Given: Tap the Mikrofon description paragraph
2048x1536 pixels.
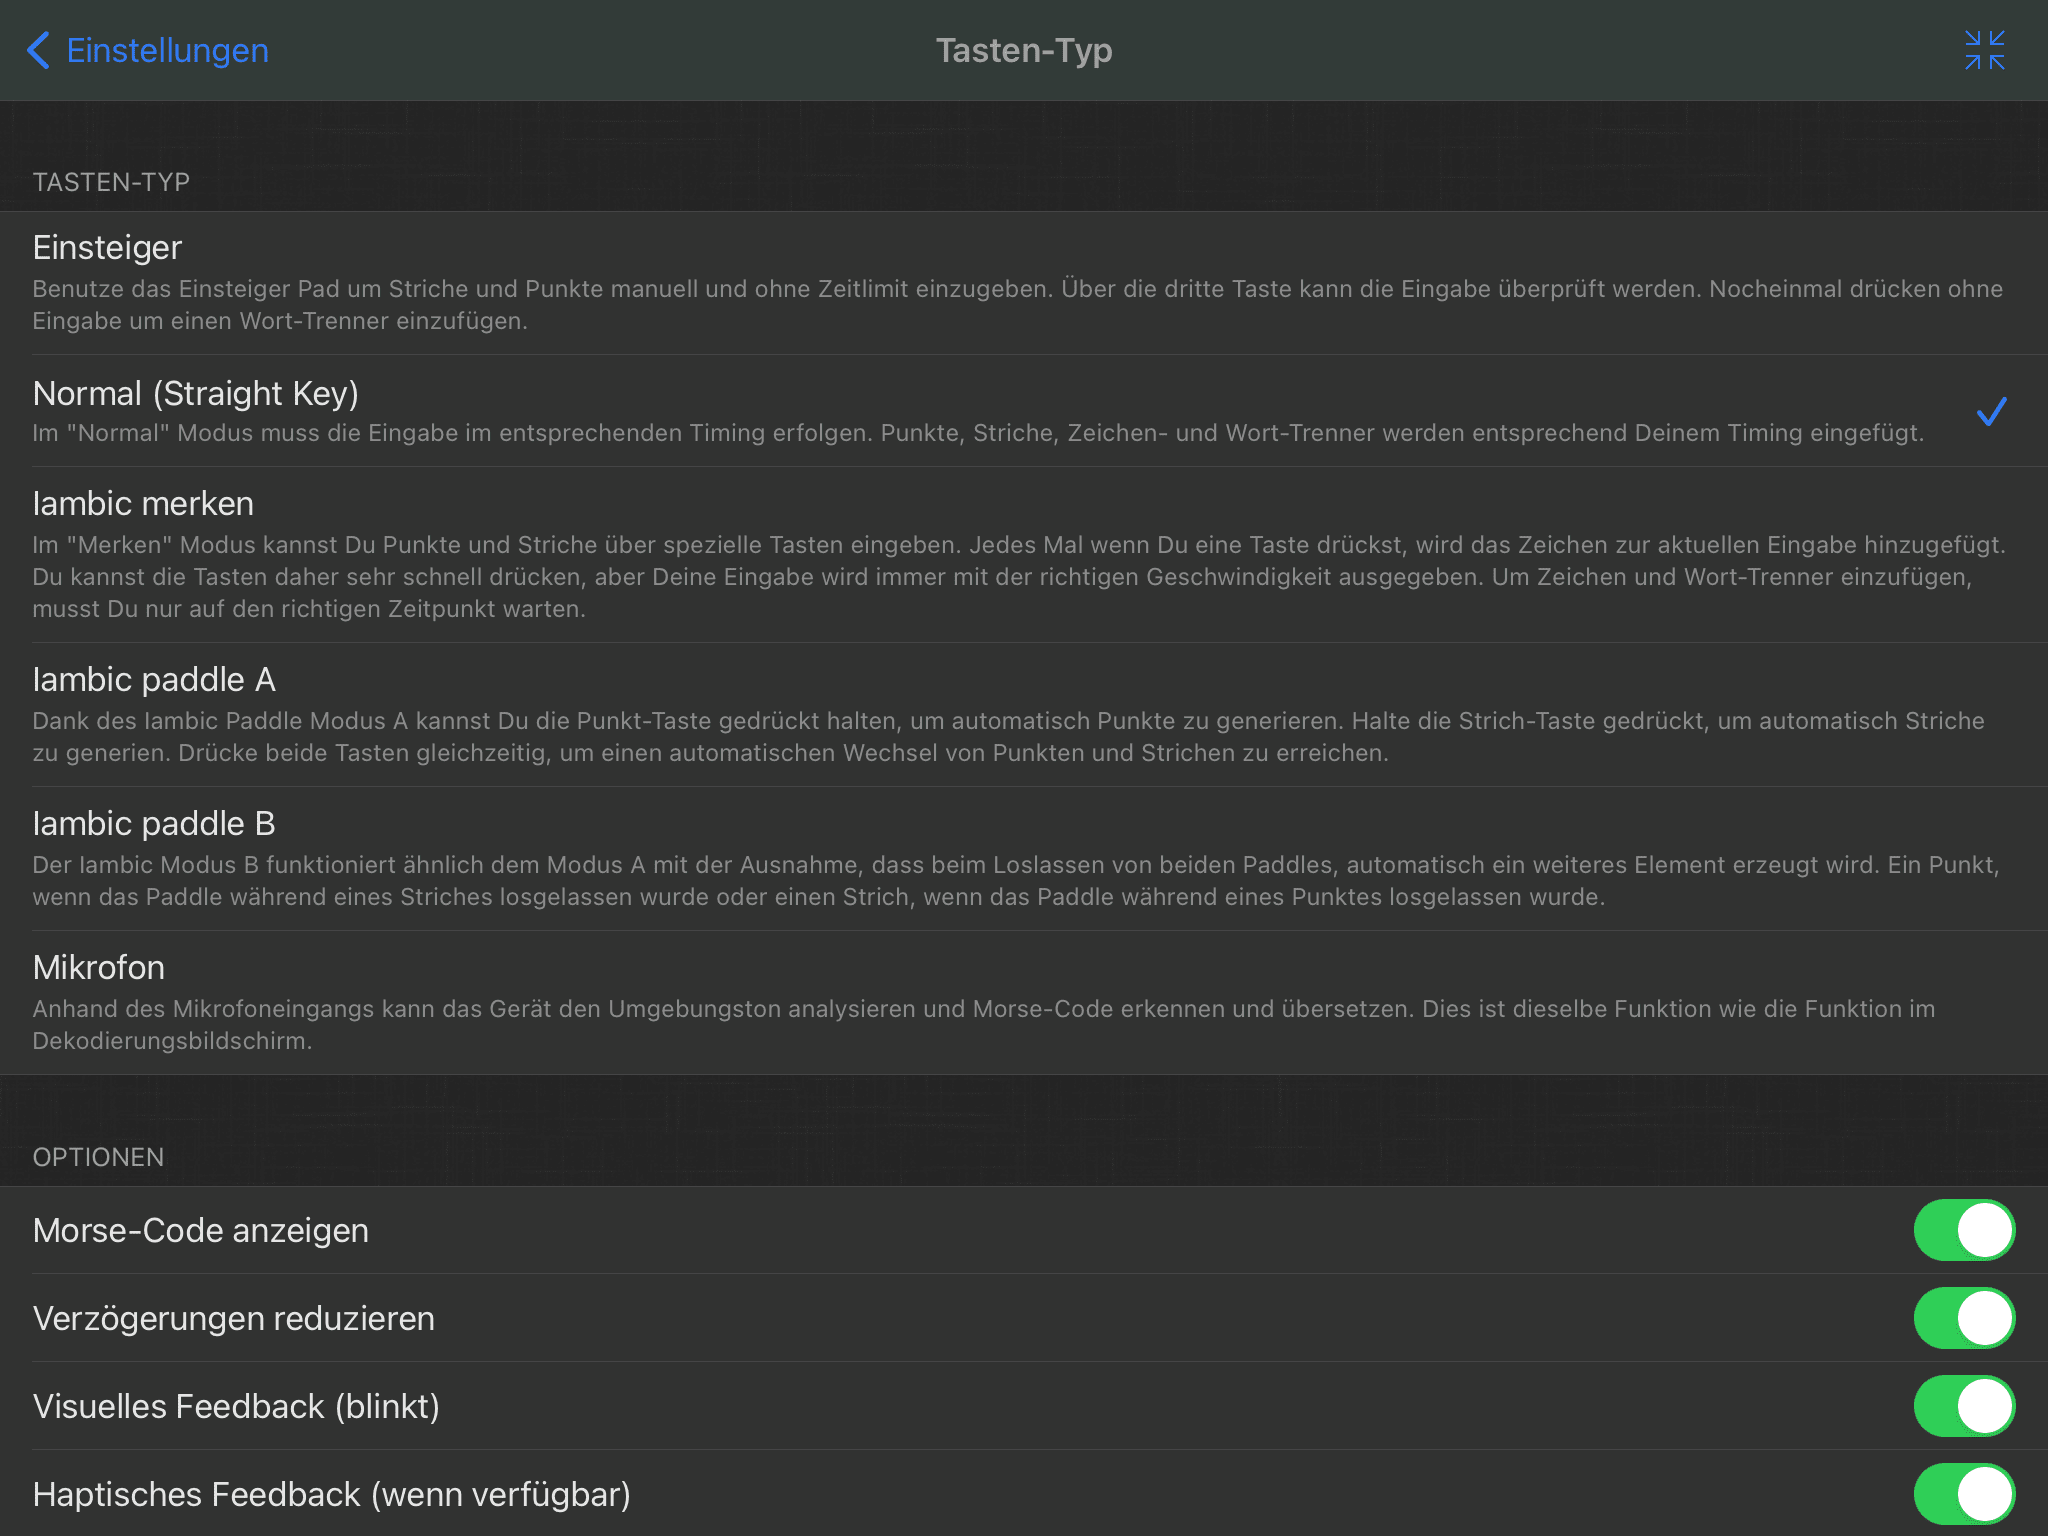Looking at the screenshot, I should click(984, 1025).
